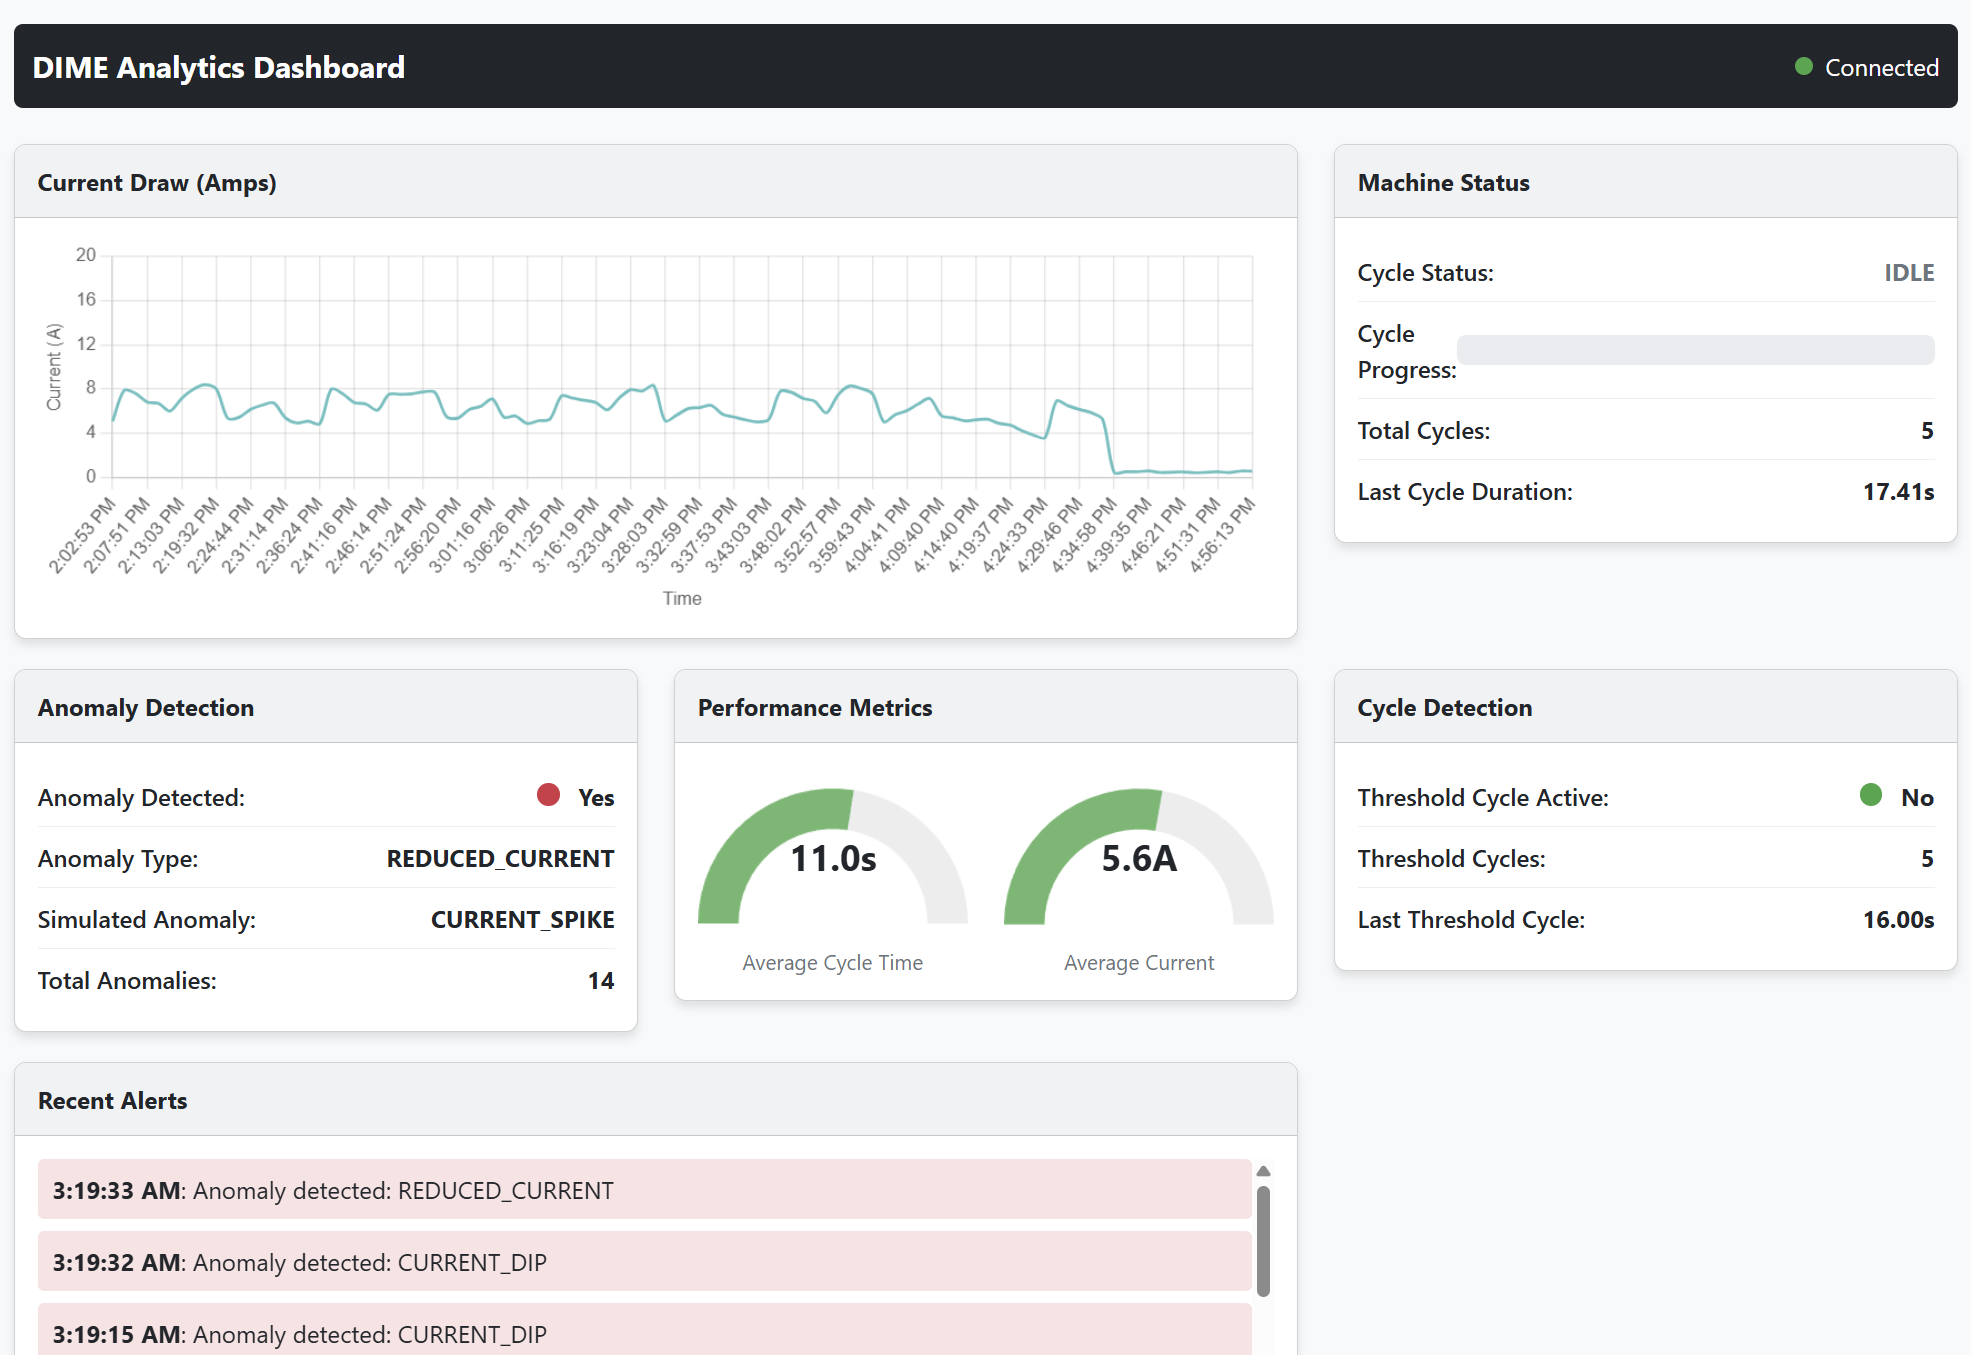Screen dimensions: 1971x1355
Task: Click the Recent Alerts scrollbar thumb
Action: coord(1263,1240)
